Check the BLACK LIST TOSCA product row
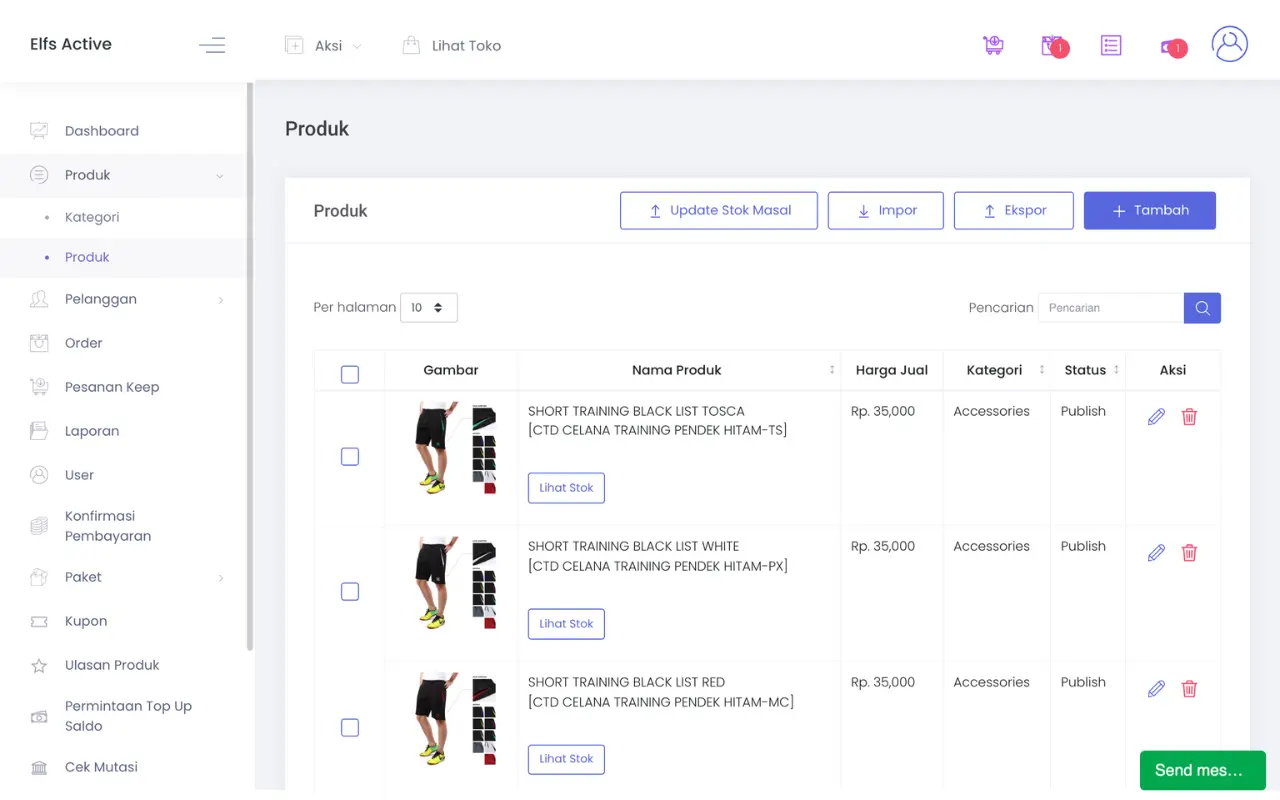The image size is (1280, 800). pos(350,457)
